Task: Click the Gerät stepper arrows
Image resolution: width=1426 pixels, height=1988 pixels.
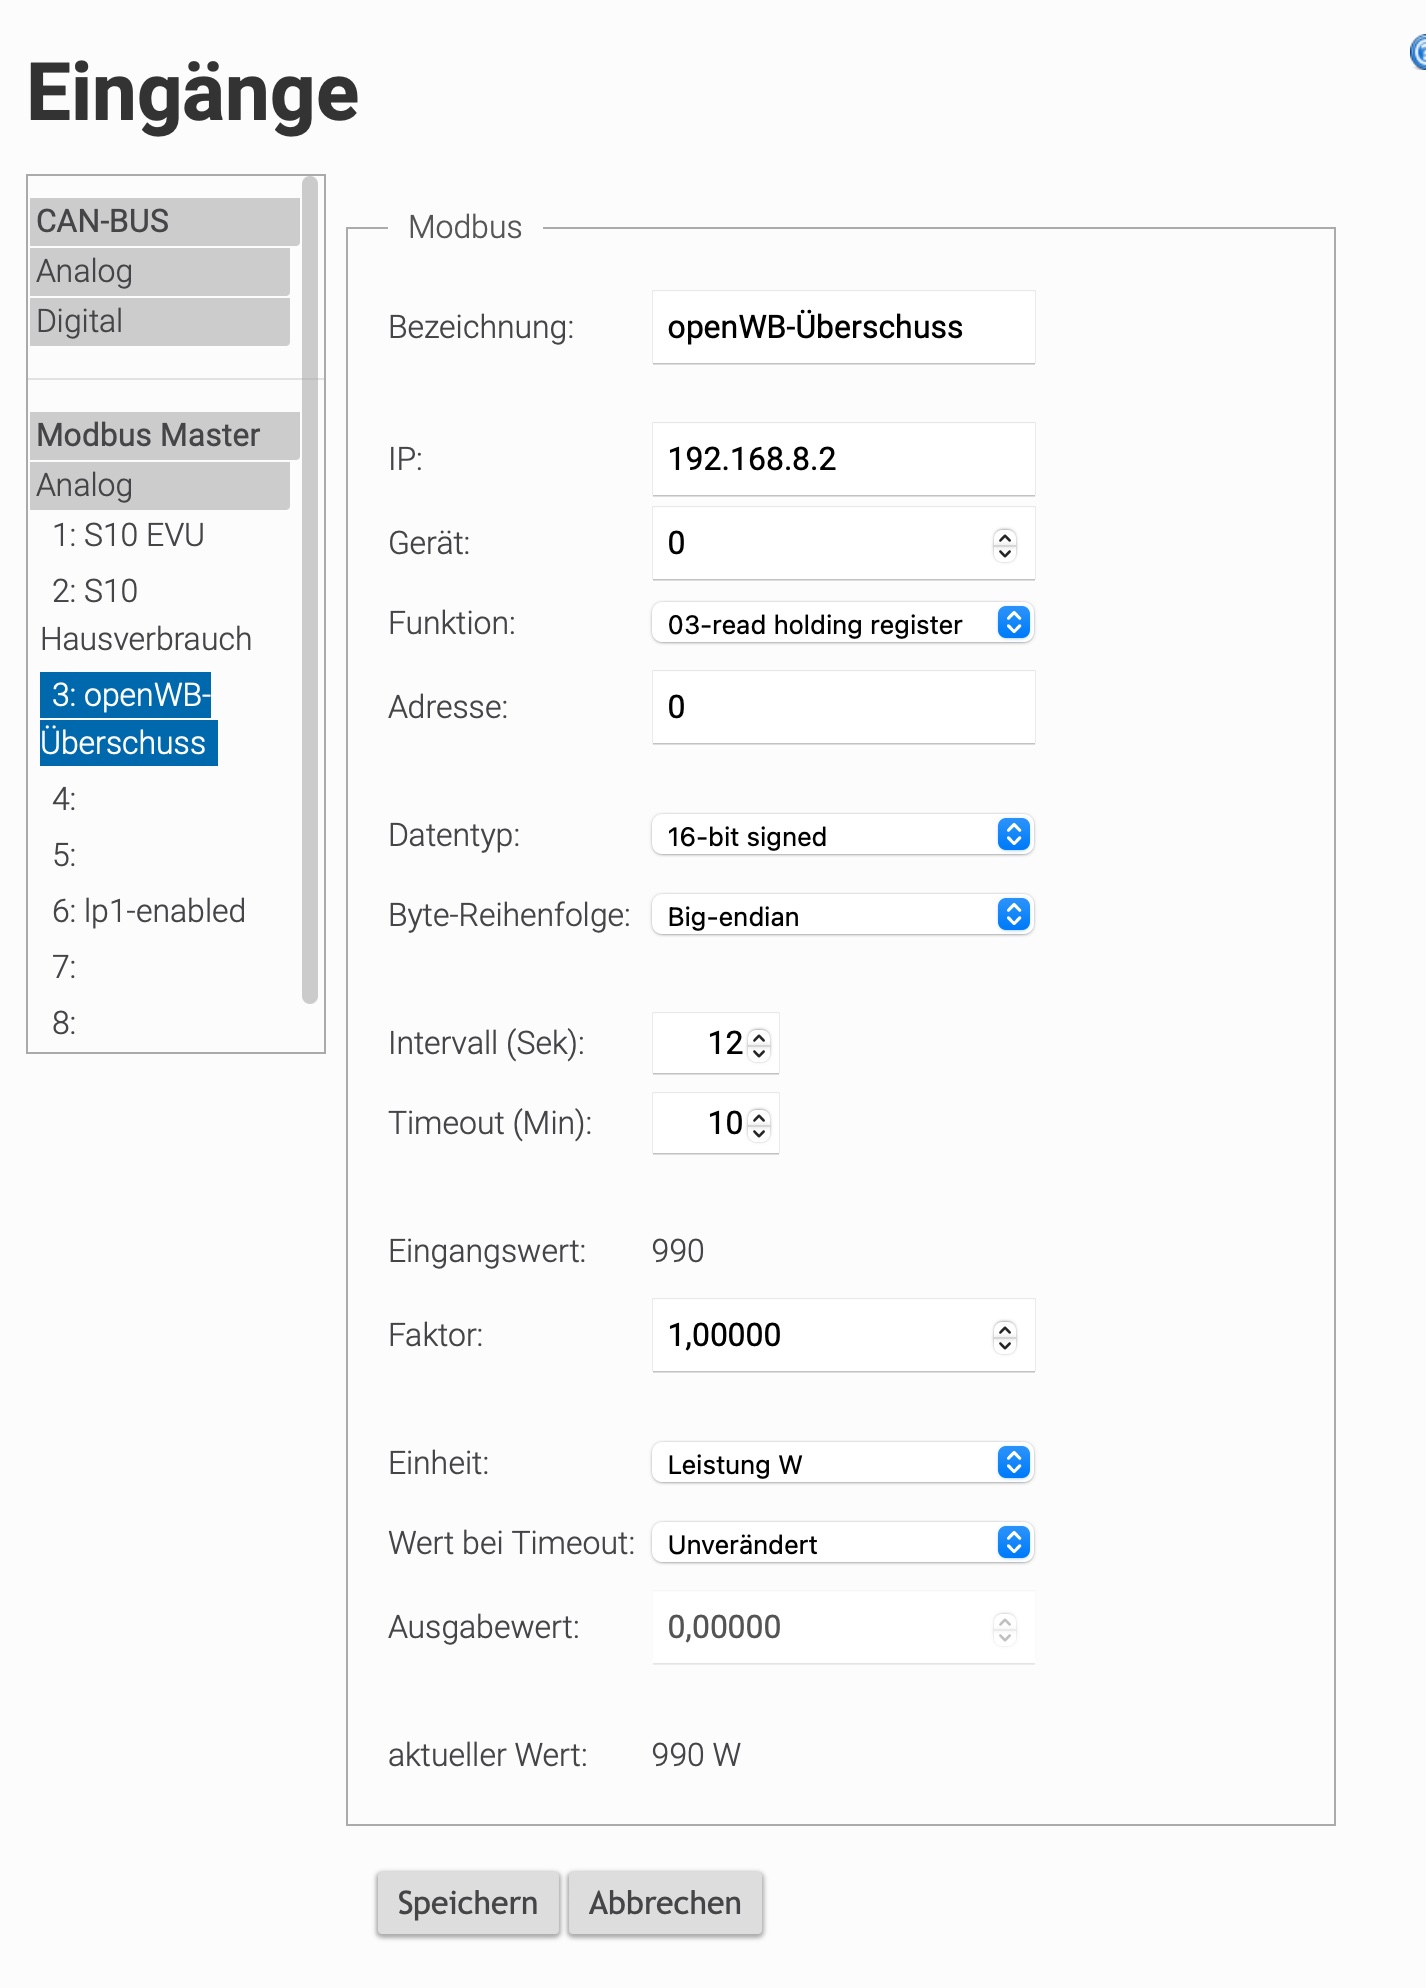Action: coord(1005,544)
